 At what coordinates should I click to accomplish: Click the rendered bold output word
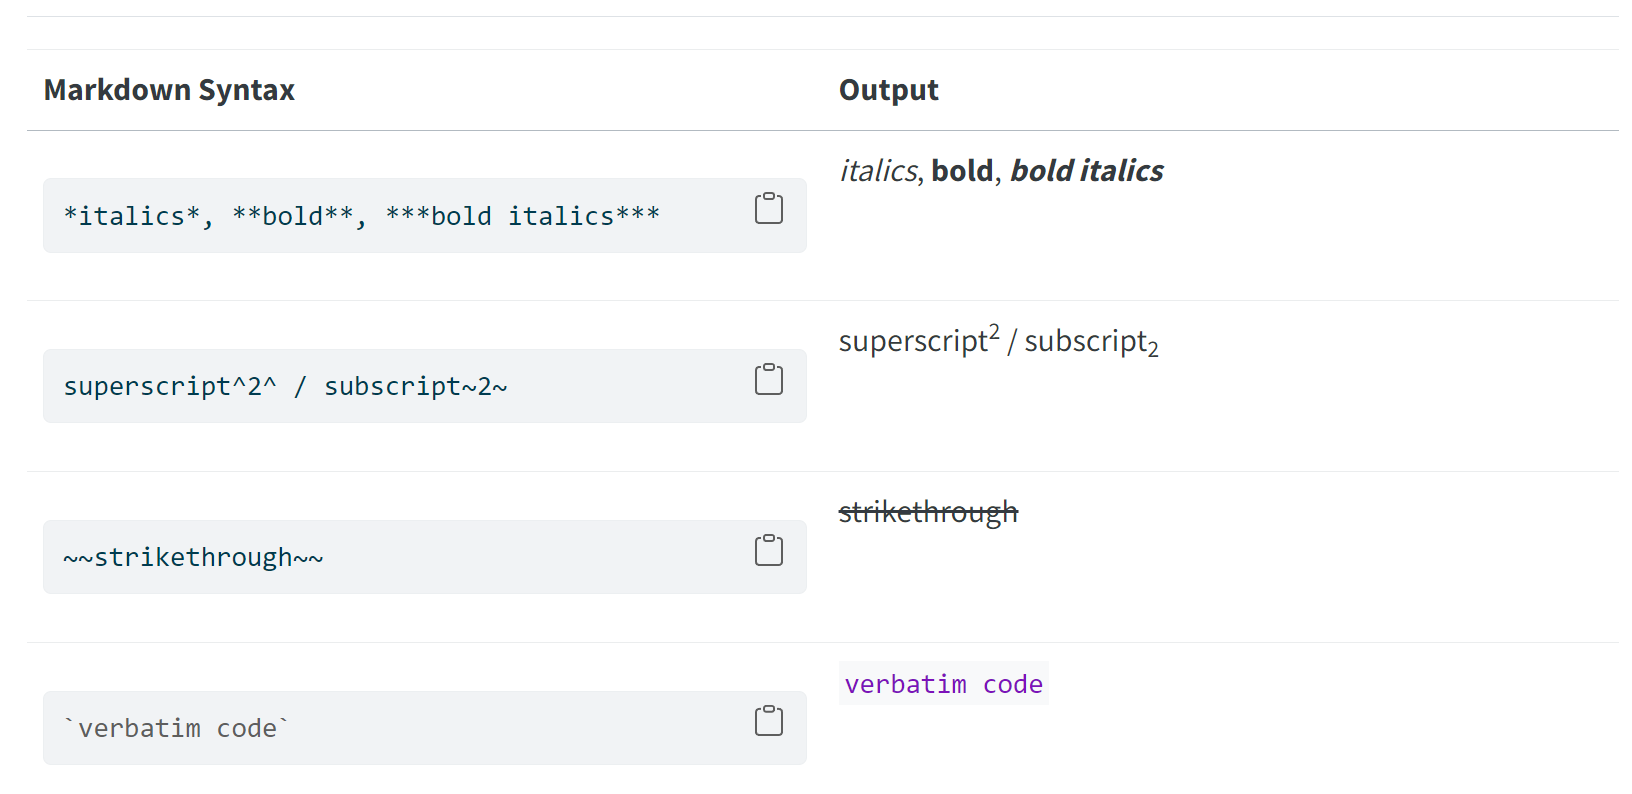(x=962, y=171)
